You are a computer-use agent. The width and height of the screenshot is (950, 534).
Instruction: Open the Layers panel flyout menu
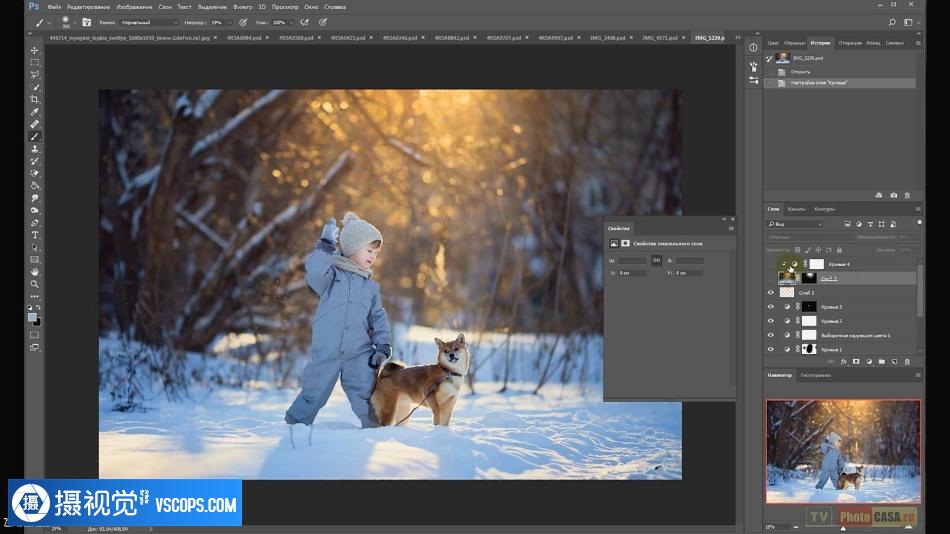[x=918, y=209]
